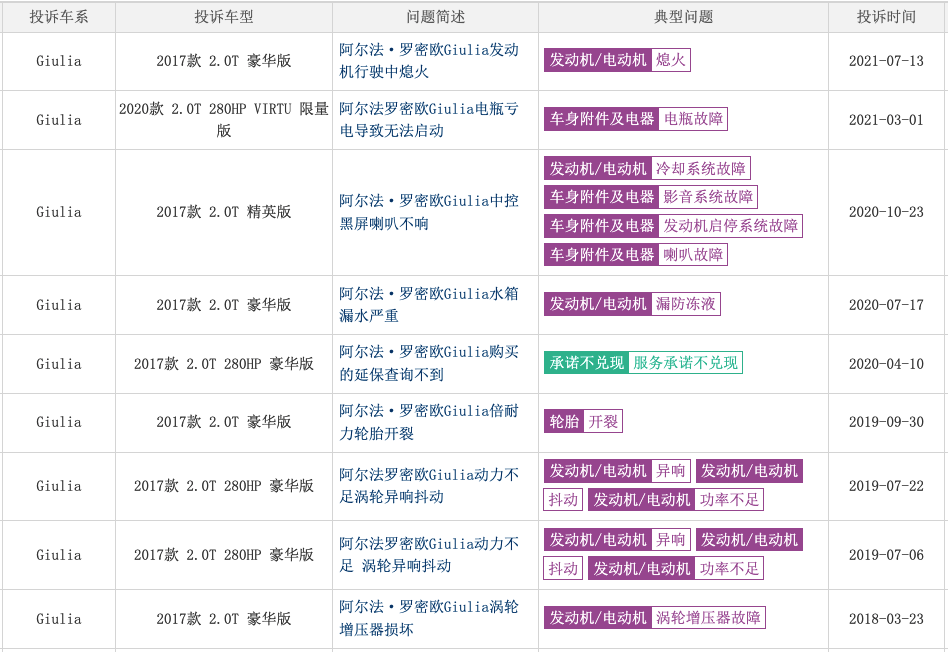This screenshot has height=652, width=948.
Task: Click the 熄火 issue tag
Action: pos(670,60)
